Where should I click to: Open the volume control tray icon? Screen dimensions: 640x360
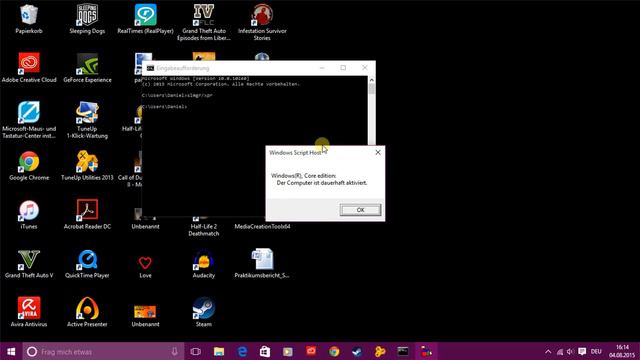[571, 351]
